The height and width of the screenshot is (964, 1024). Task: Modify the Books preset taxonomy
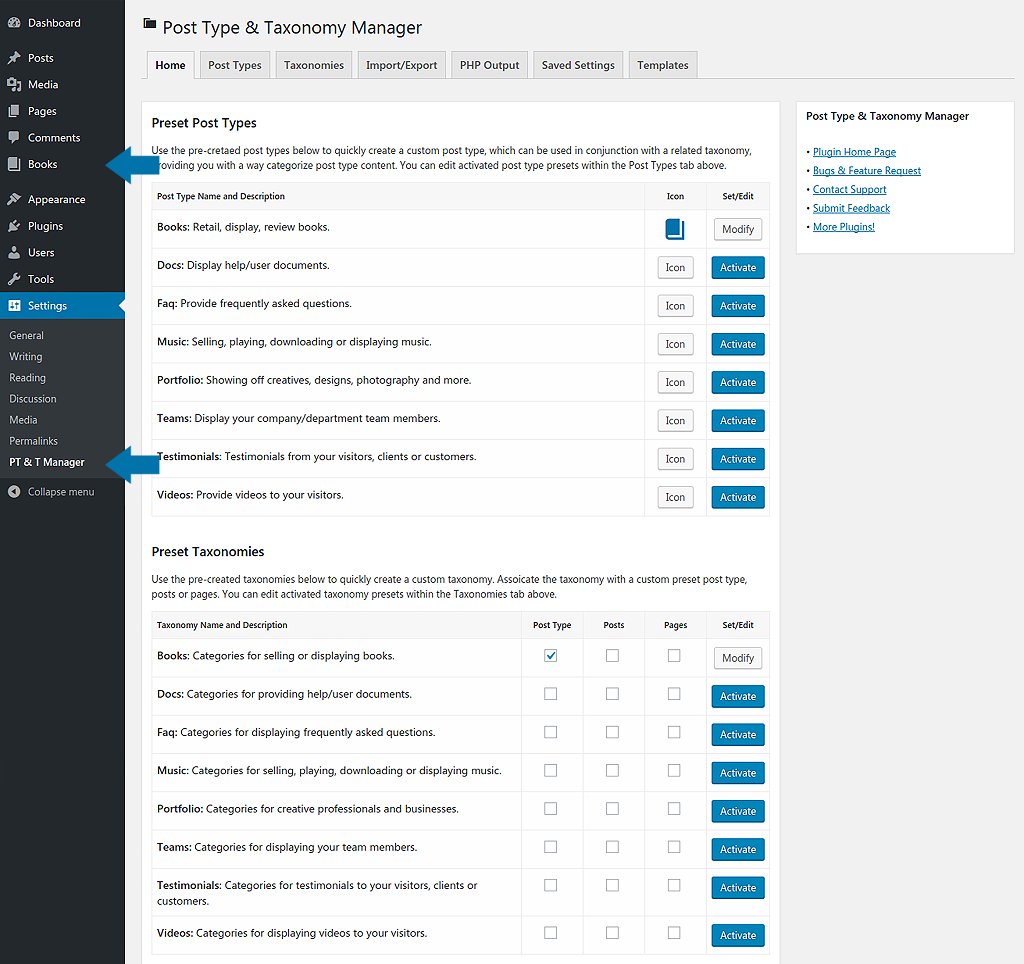pyautogui.click(x=738, y=658)
